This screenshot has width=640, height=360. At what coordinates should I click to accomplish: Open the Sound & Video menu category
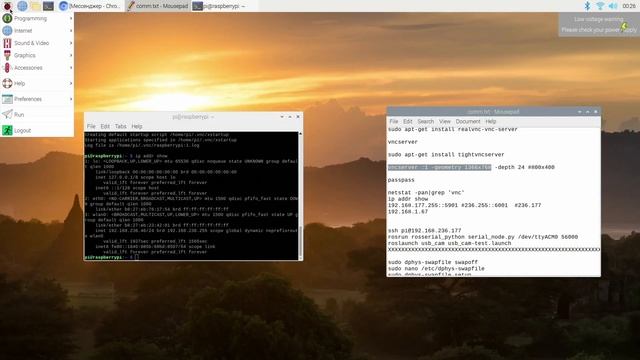tap(37, 43)
